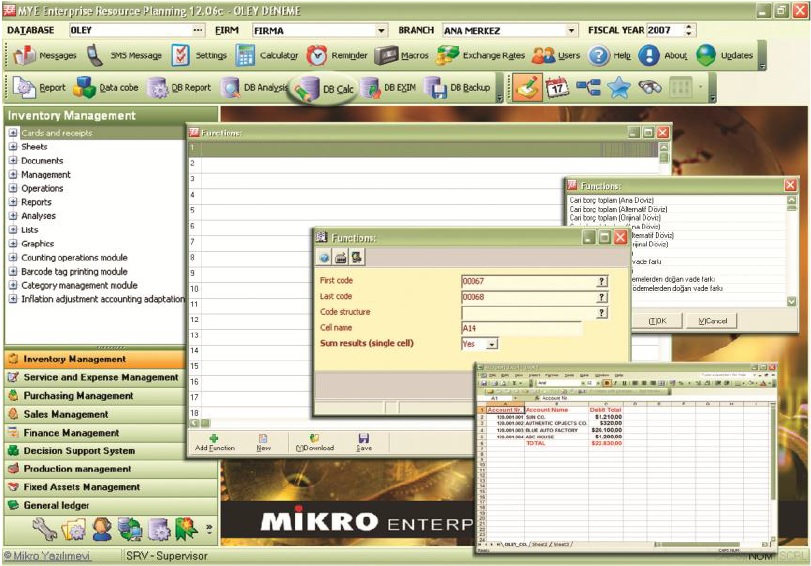This screenshot has height=566, width=811.
Task: Open Help from the toolbar
Action: 609,55
